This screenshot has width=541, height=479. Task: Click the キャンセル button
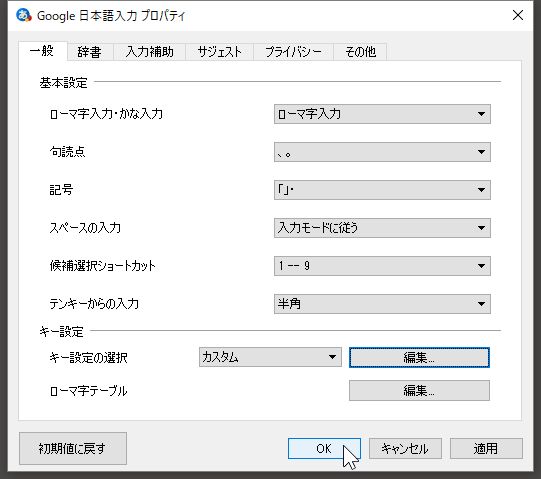click(x=405, y=449)
